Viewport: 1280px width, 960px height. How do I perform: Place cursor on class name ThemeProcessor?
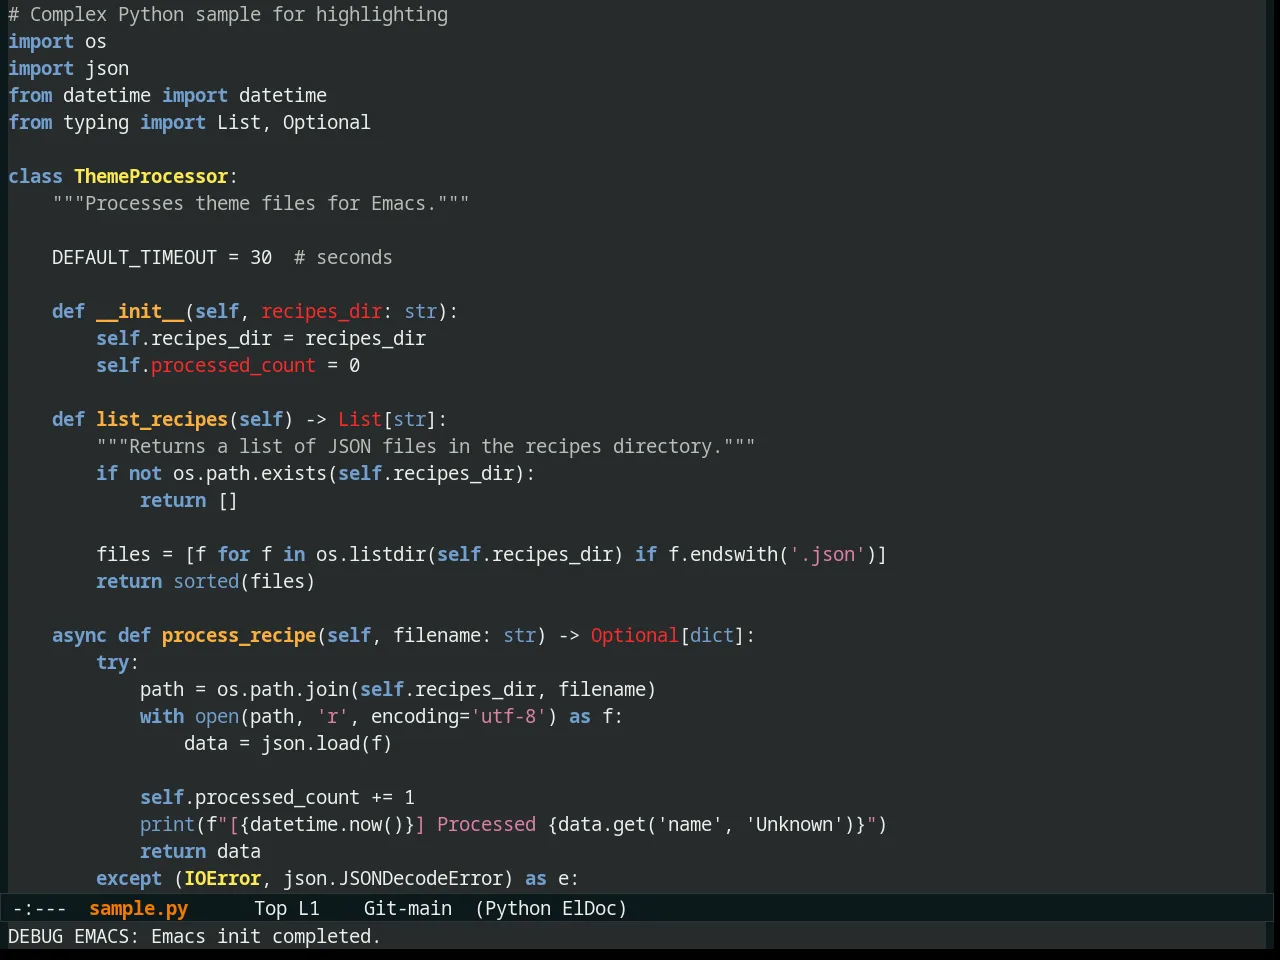[x=151, y=176]
